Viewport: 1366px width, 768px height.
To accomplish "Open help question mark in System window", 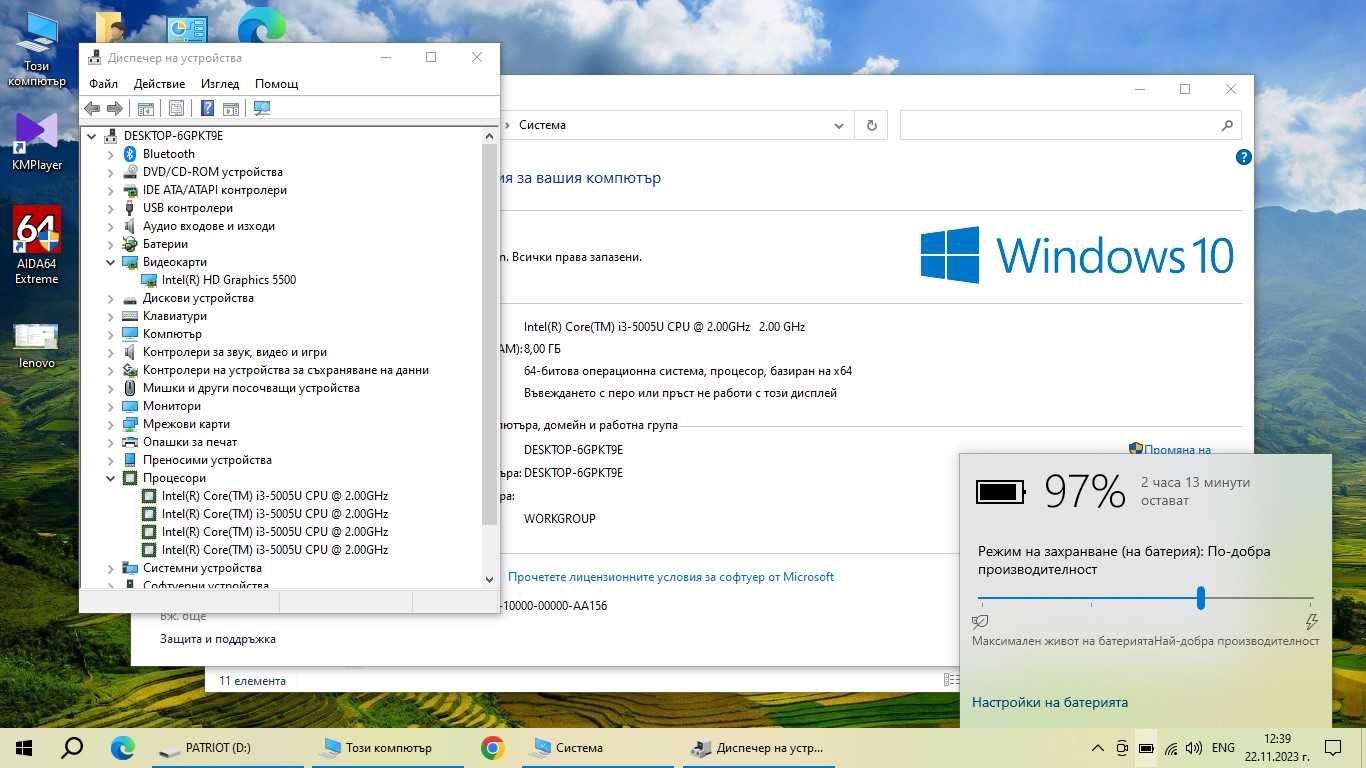I will 1243,157.
